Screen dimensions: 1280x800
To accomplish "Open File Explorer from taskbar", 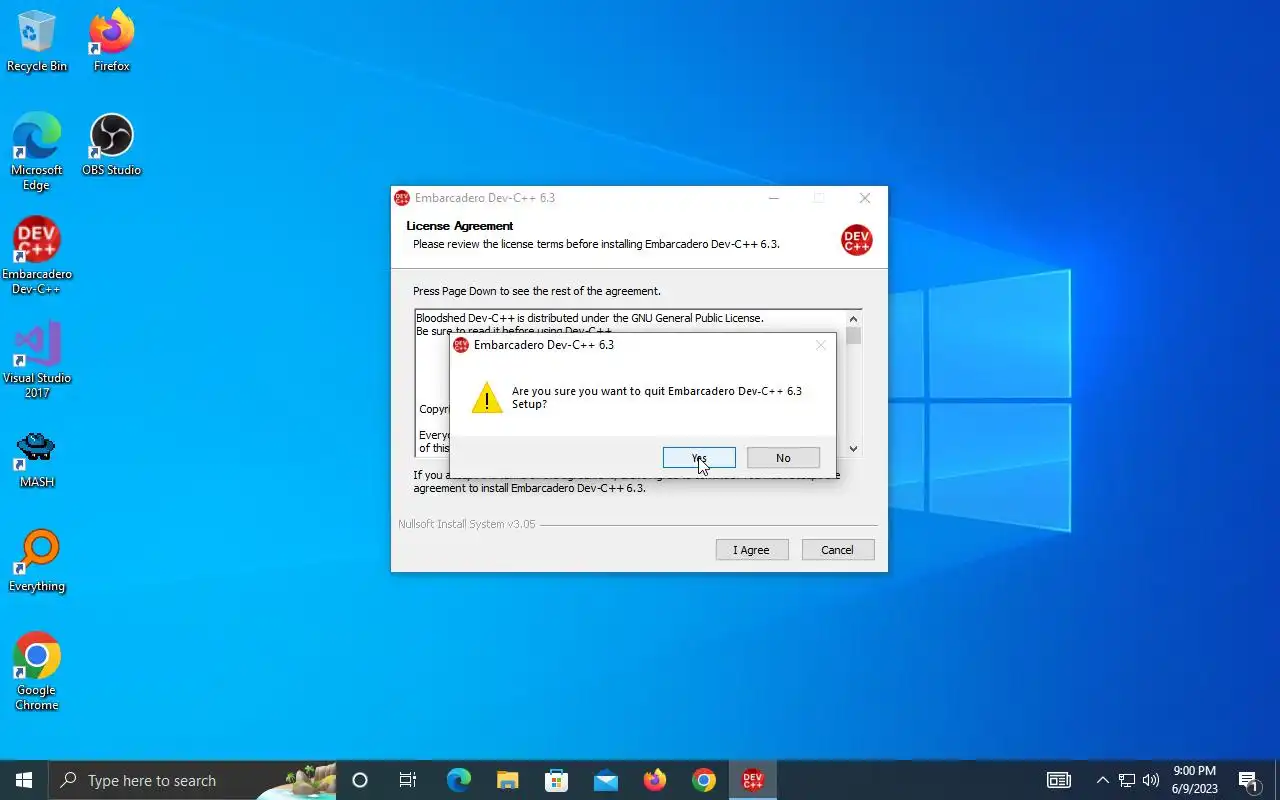I will [507, 780].
